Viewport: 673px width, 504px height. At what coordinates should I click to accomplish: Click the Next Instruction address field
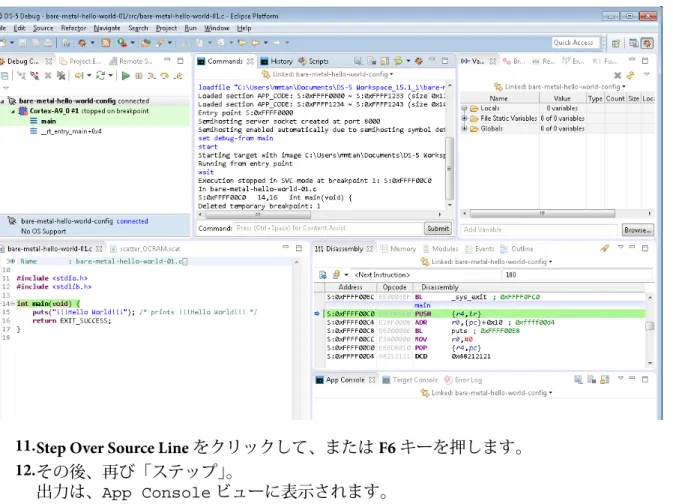pos(425,275)
